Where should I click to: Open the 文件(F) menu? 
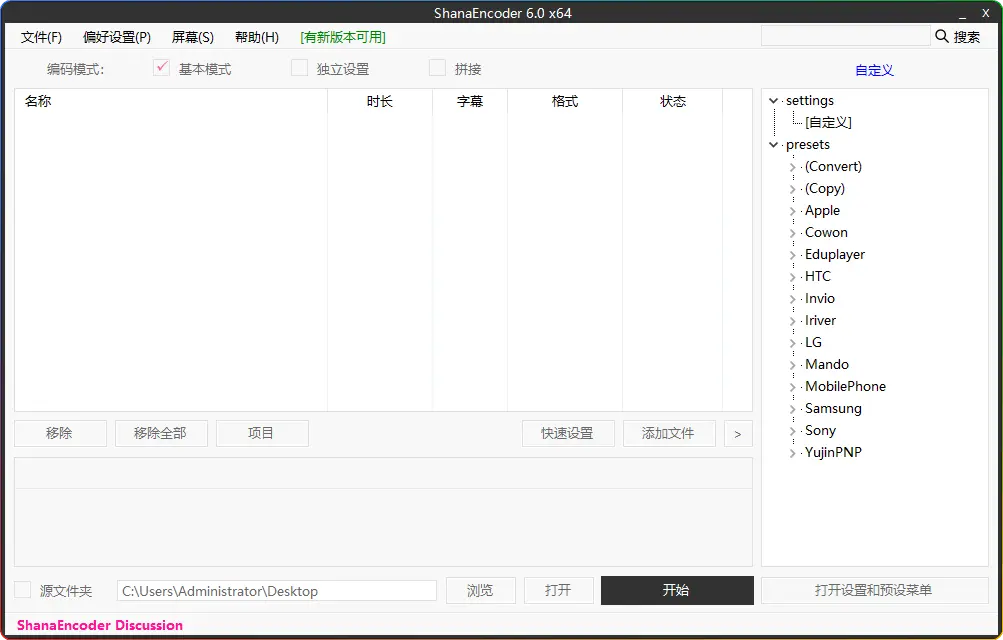coord(41,37)
